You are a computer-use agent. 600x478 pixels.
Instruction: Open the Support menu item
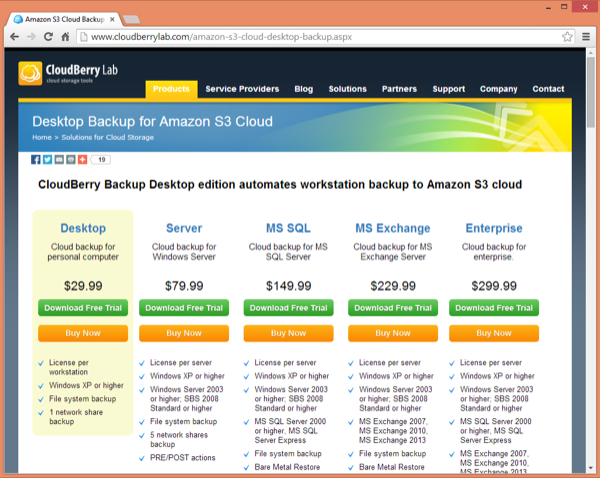coord(448,89)
